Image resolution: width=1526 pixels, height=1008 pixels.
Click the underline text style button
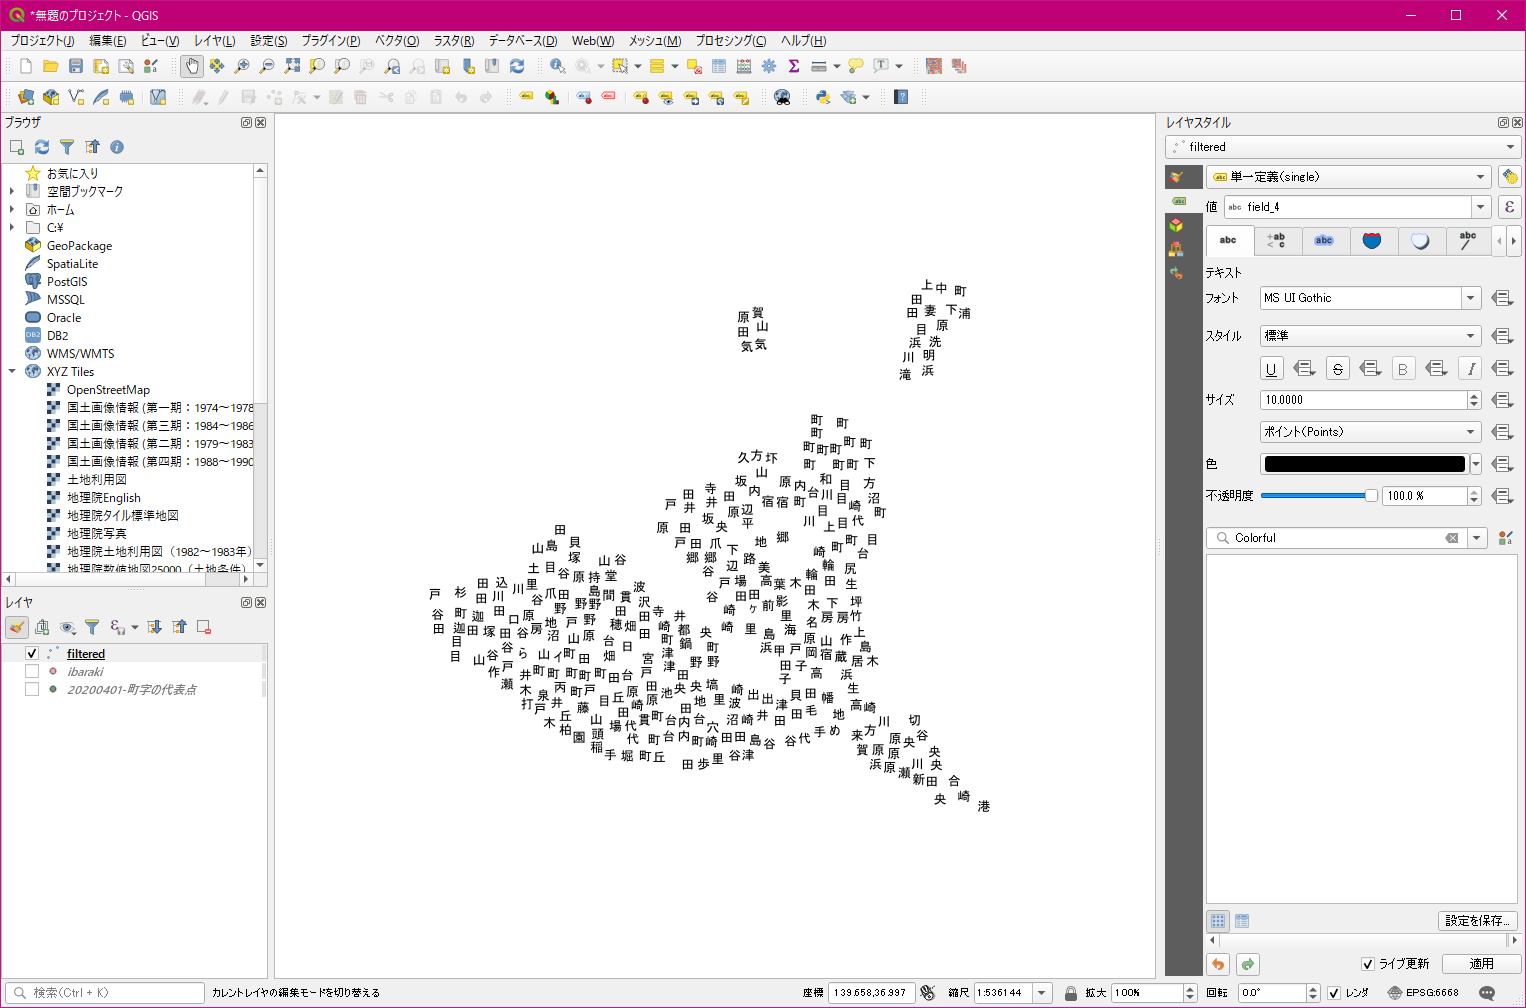tap(1271, 369)
